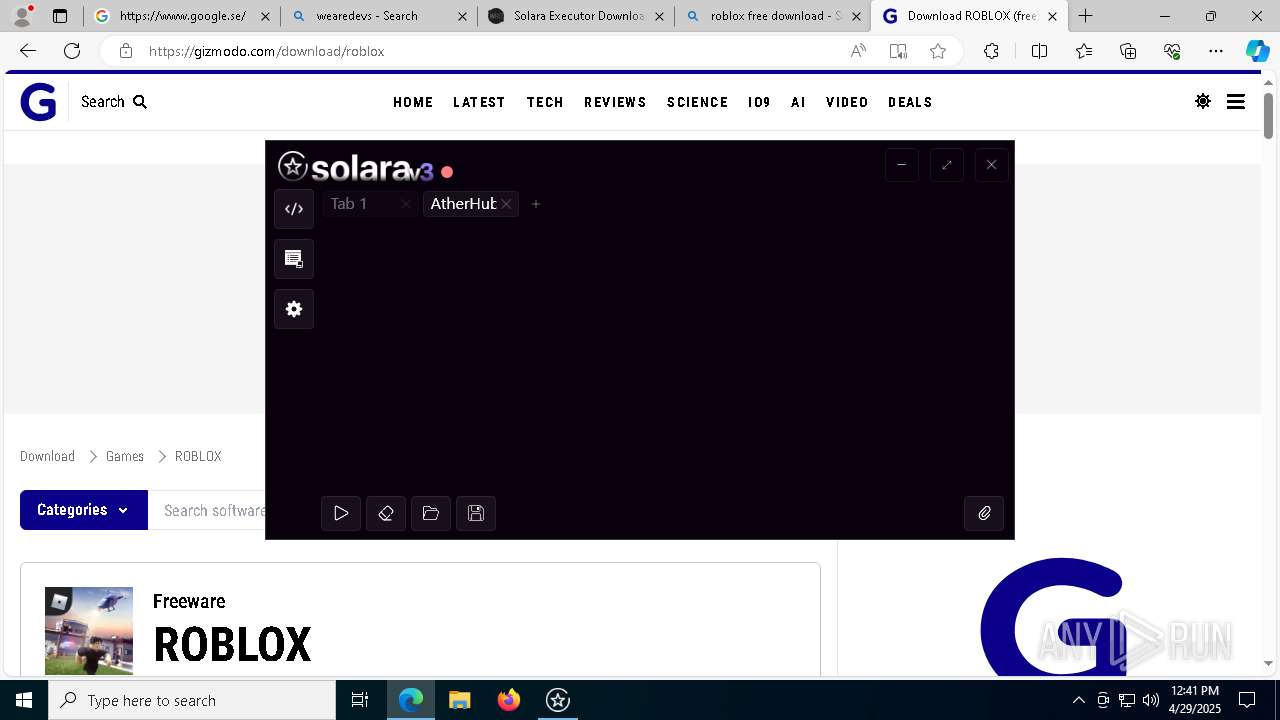Click the Read aloud icon in address bar
The height and width of the screenshot is (720, 1280).
point(858,51)
